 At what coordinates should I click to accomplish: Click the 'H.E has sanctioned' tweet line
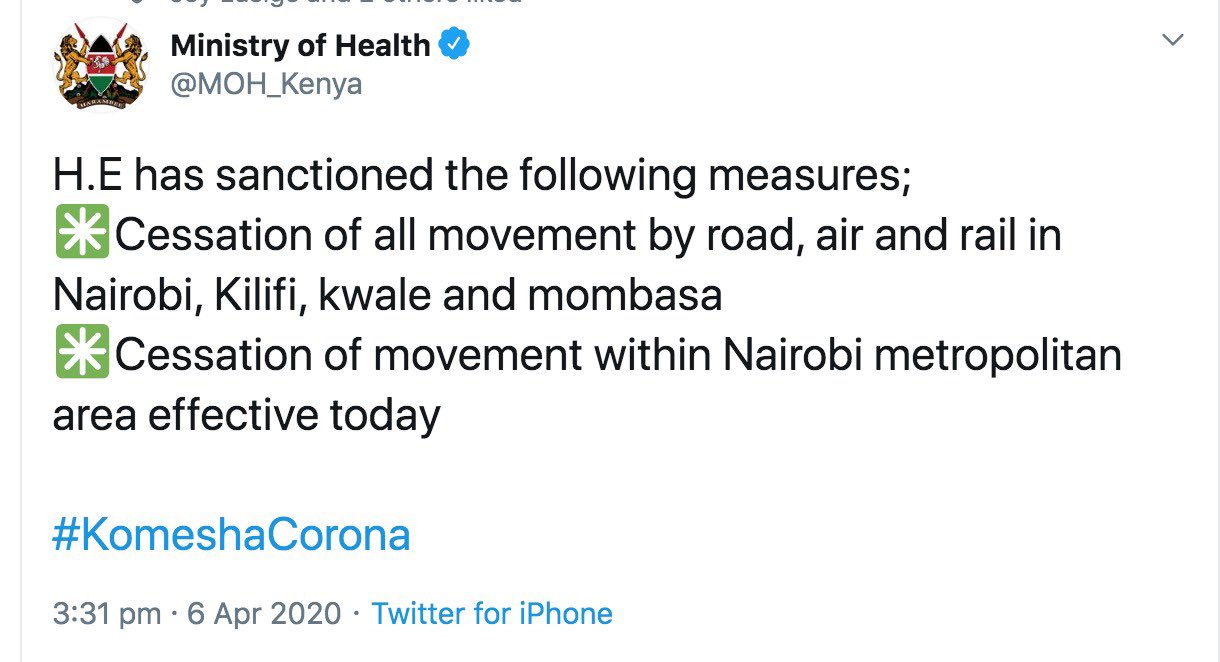482,177
